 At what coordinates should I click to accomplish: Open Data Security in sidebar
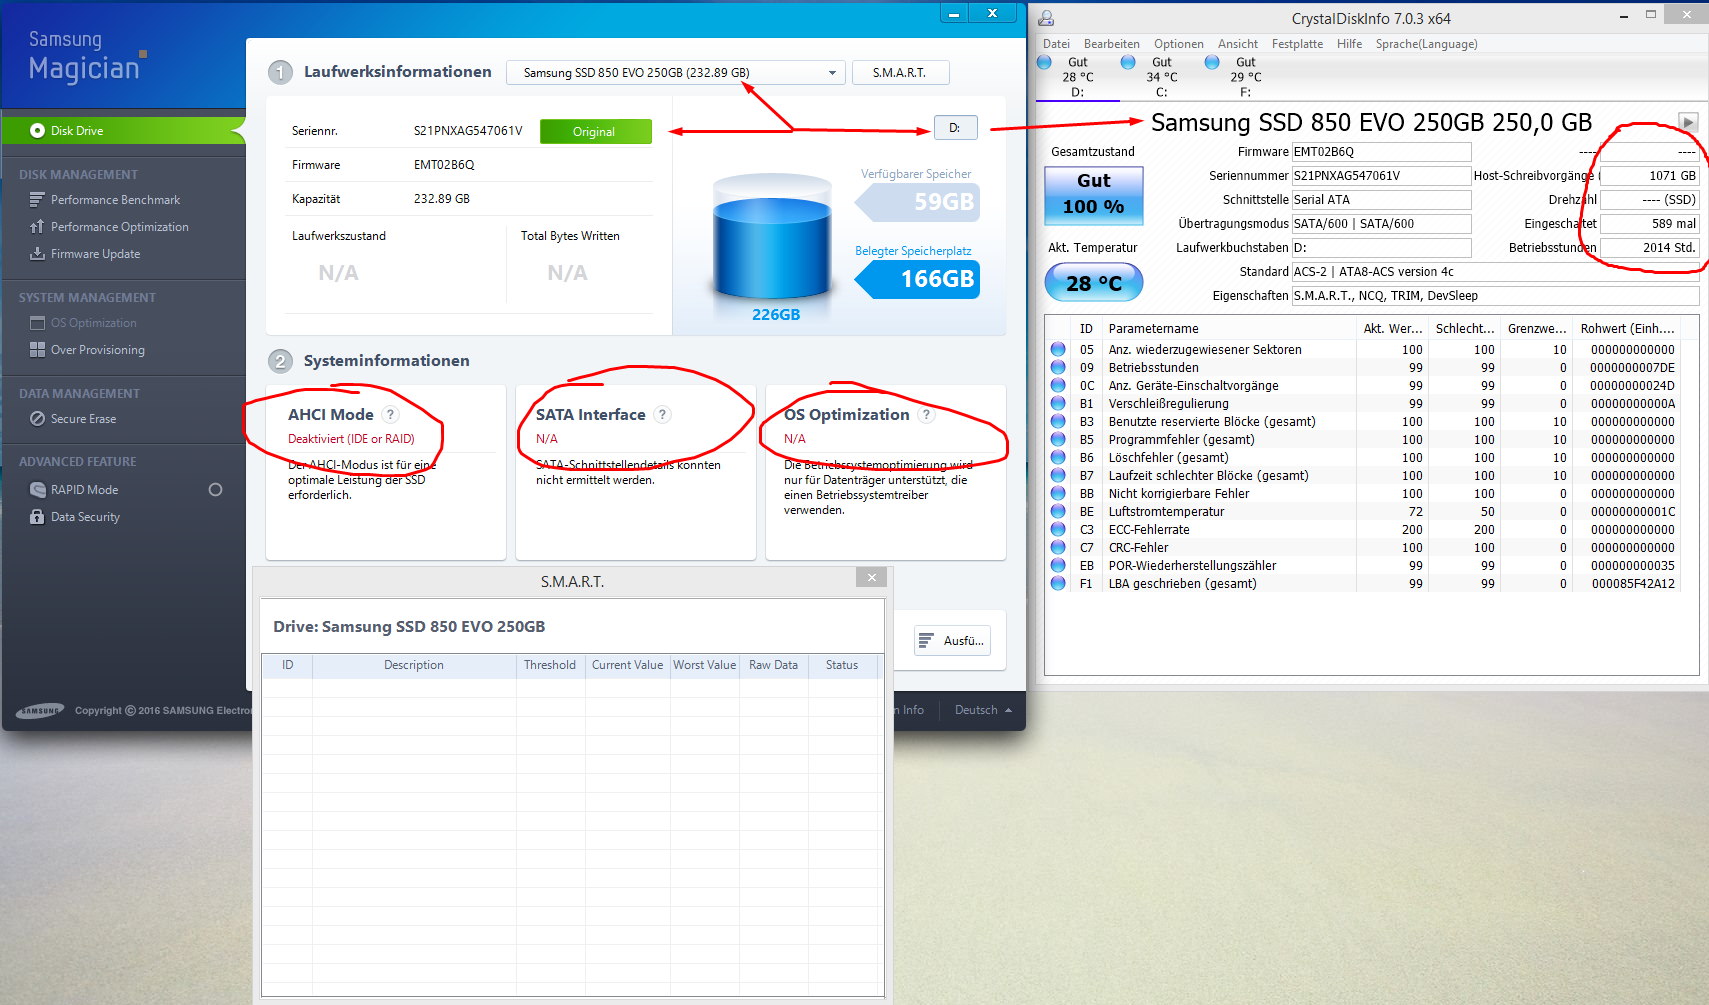click(85, 517)
